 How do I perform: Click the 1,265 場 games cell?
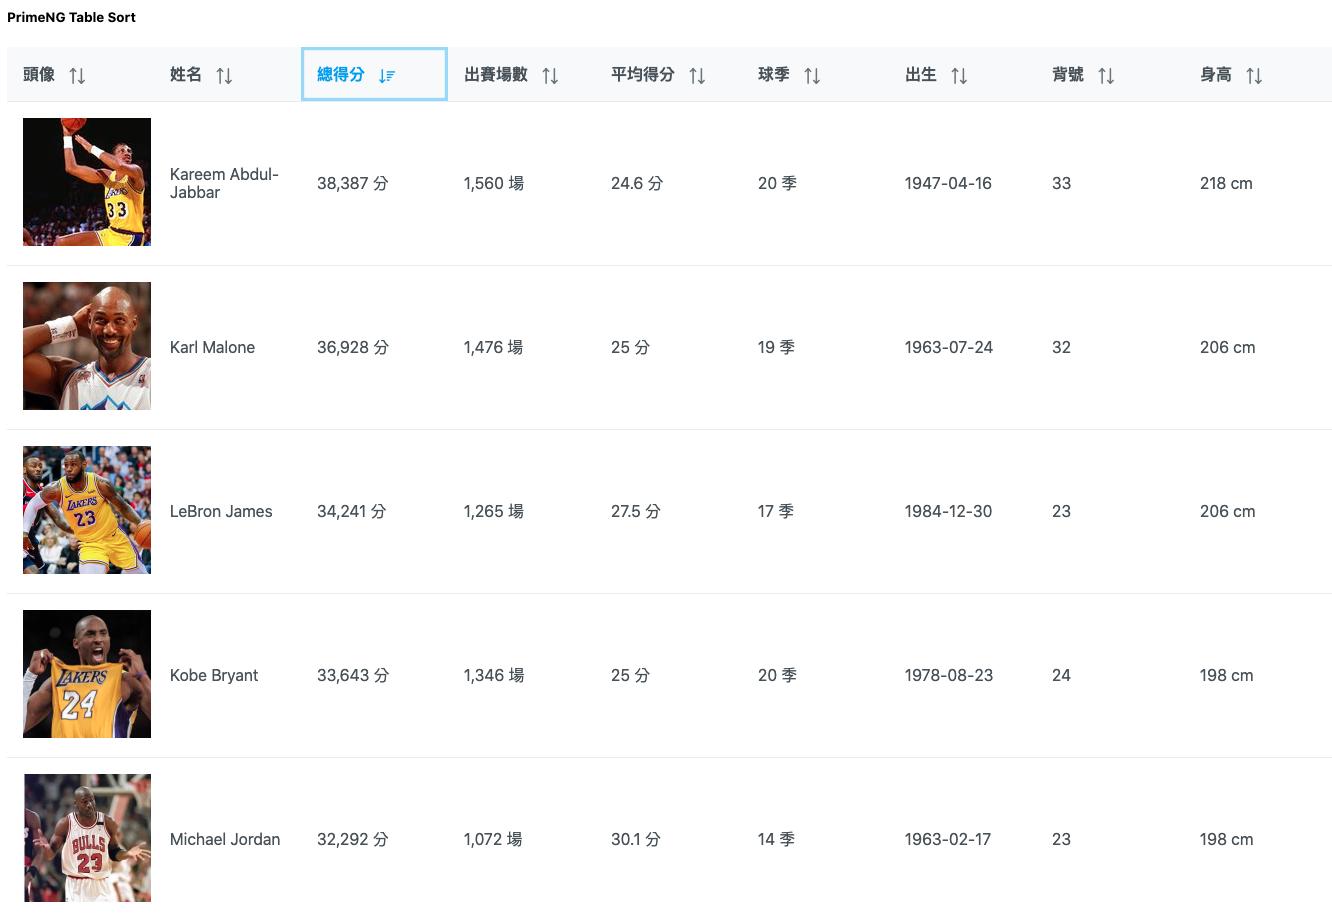494,512
